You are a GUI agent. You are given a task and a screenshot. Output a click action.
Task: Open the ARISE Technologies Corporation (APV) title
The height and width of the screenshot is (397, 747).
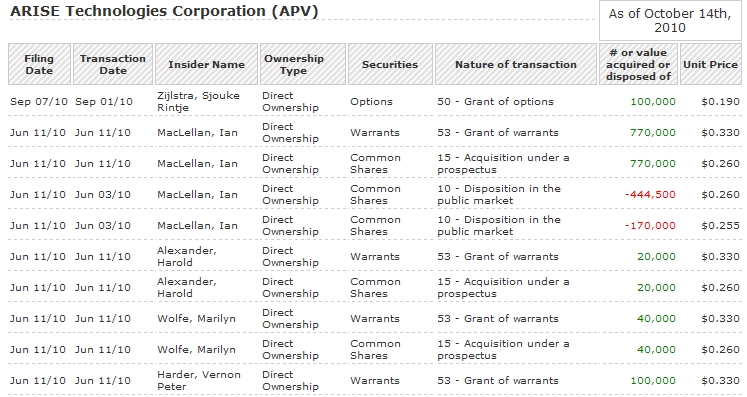click(164, 11)
